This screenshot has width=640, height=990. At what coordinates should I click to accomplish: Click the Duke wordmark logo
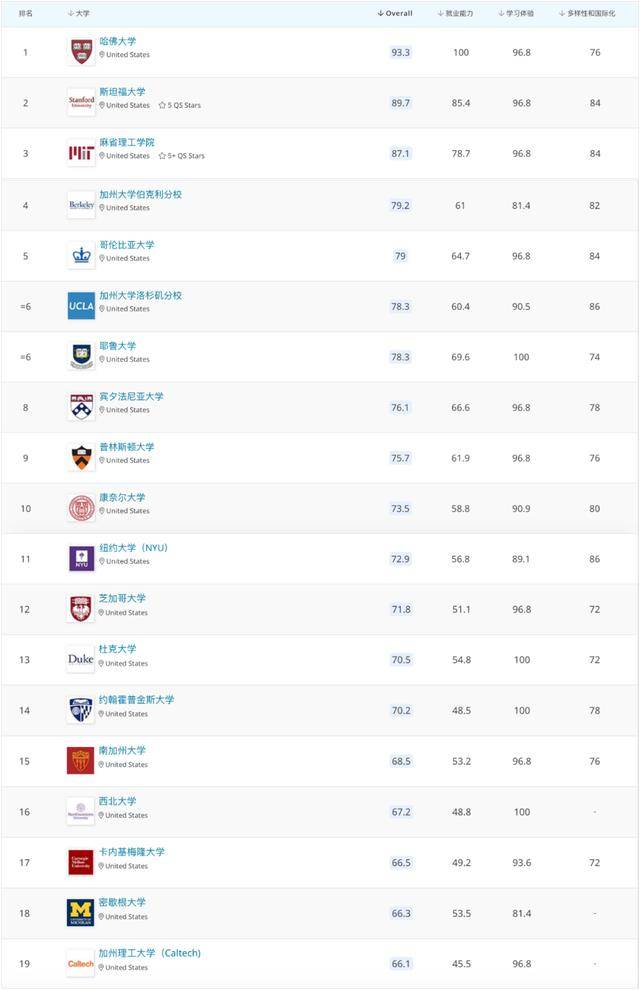(81, 659)
